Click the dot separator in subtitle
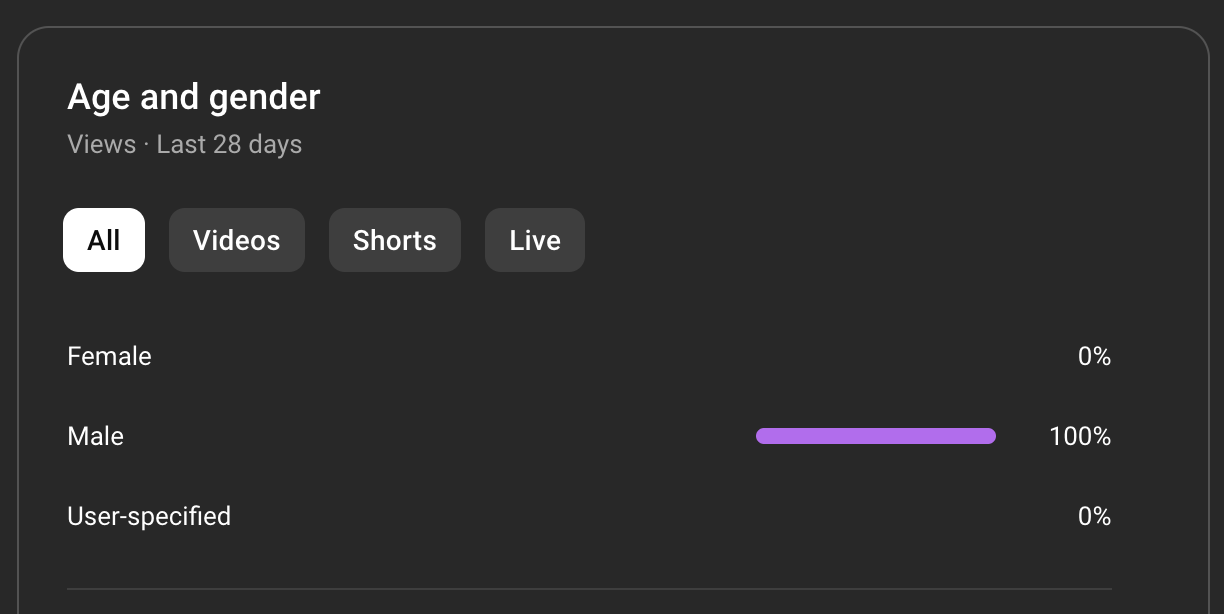The width and height of the screenshot is (1224, 614). tap(146, 145)
